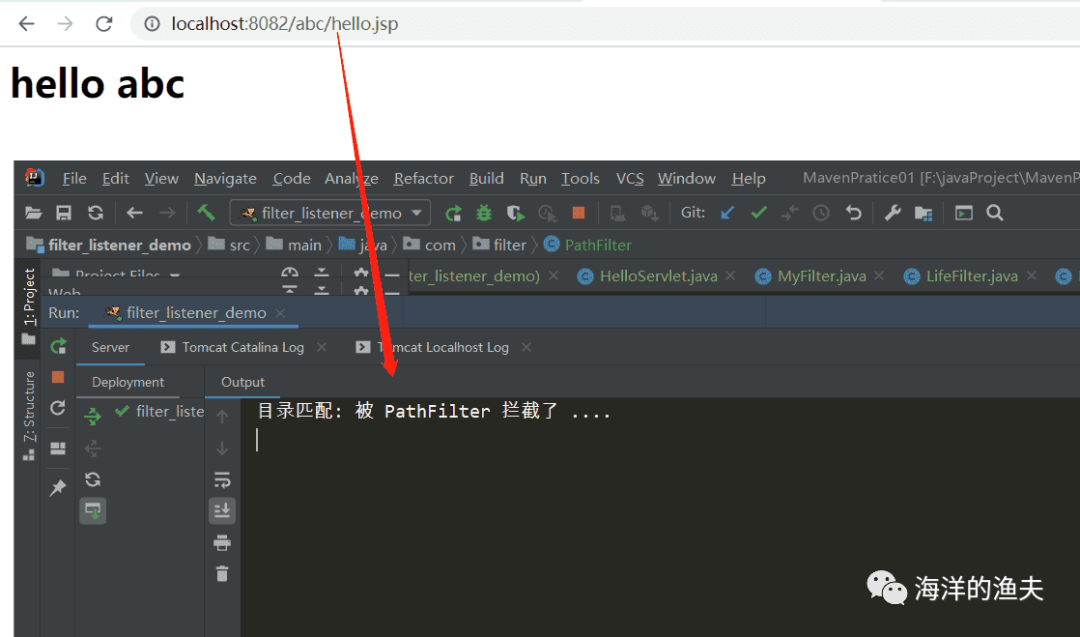Image resolution: width=1080 pixels, height=637 pixels.
Task: Close the HelloServlet.java tab
Action: (730, 276)
